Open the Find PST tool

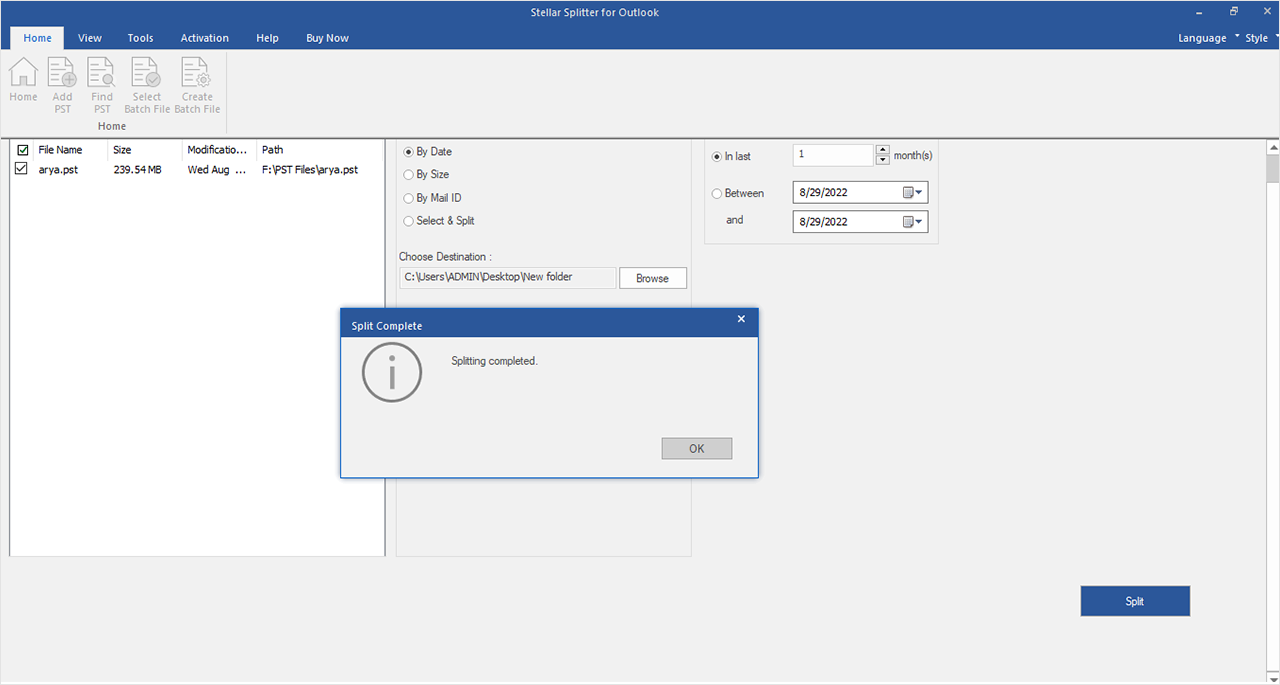(102, 85)
